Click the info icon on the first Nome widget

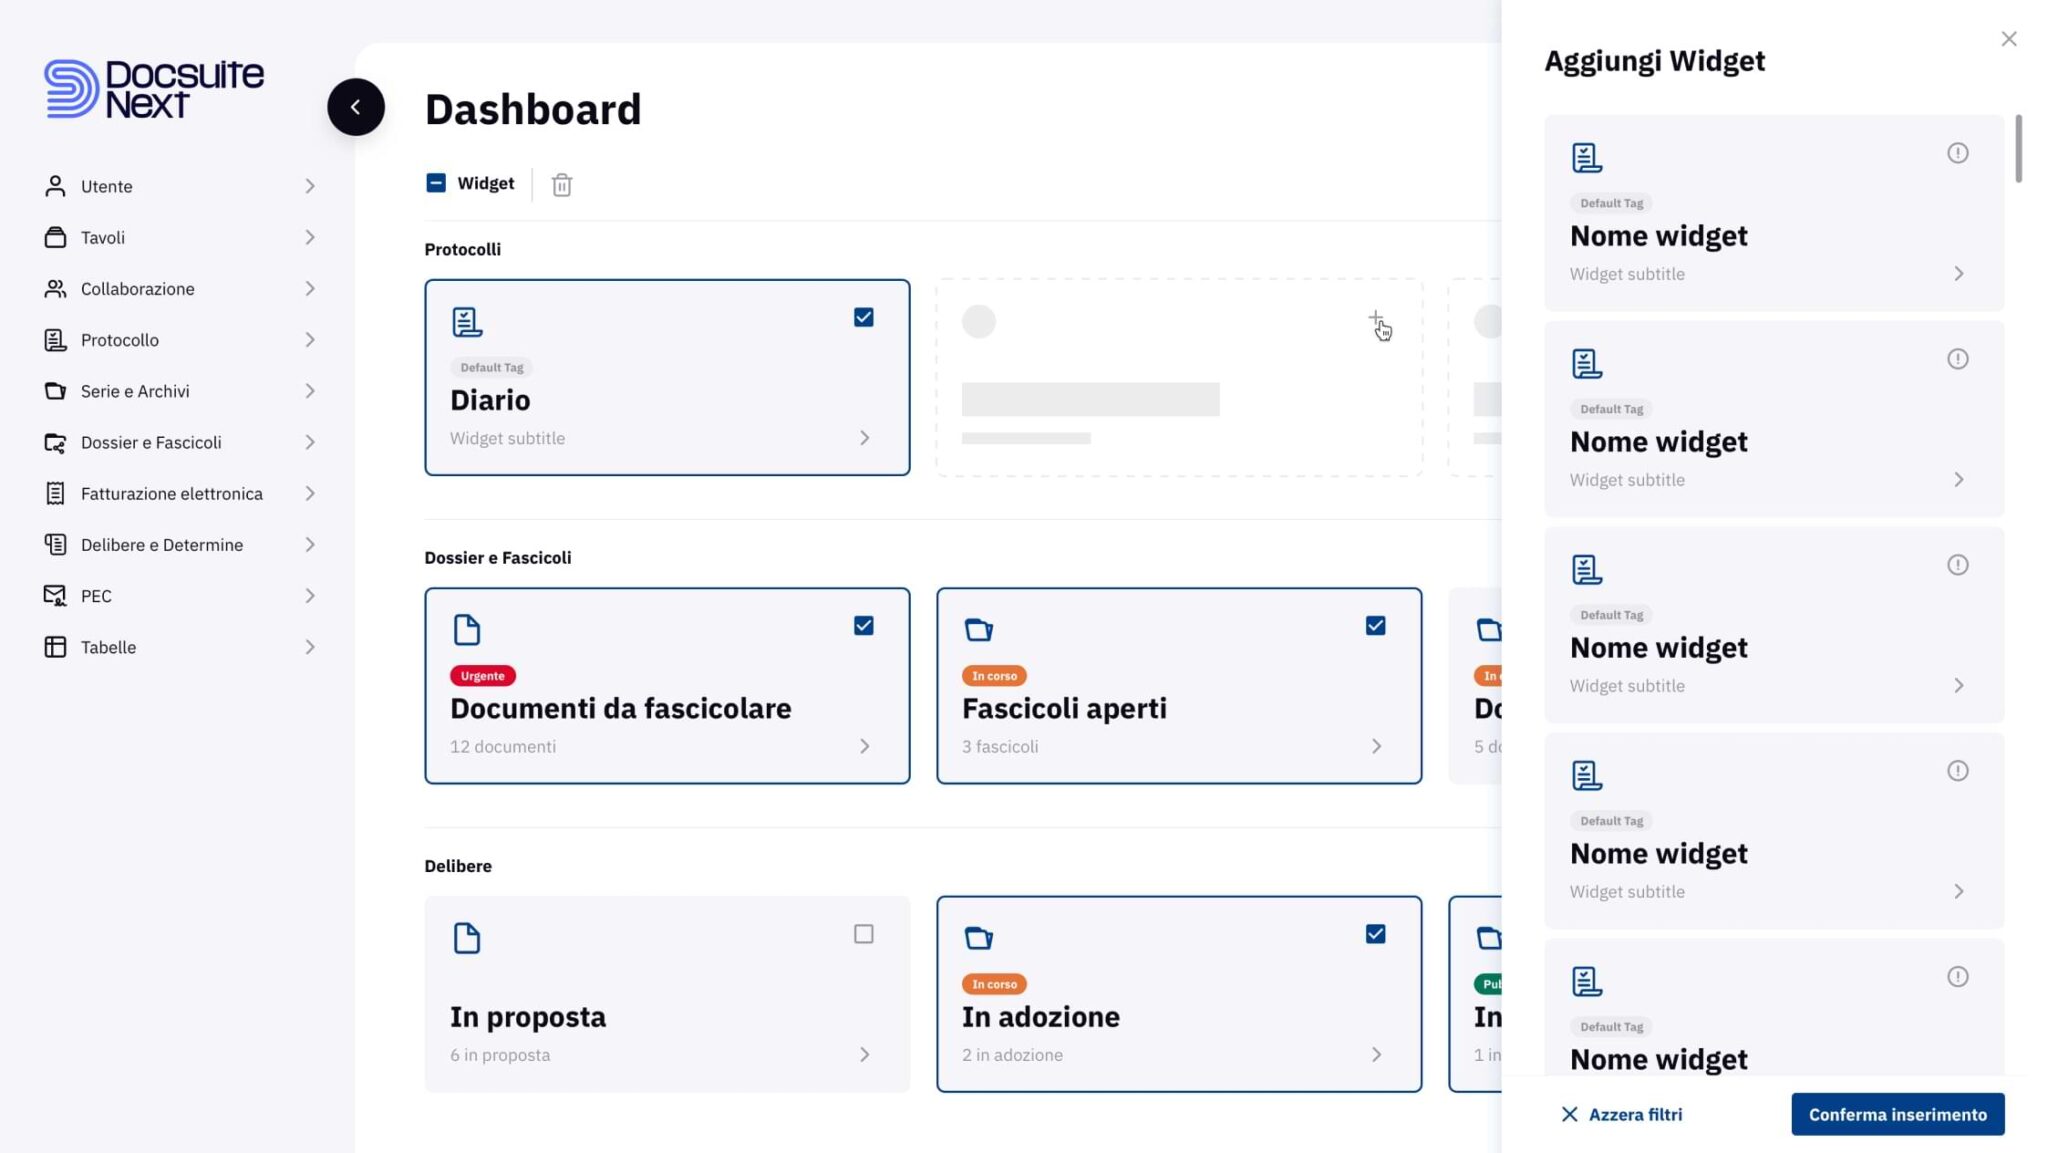point(1957,153)
